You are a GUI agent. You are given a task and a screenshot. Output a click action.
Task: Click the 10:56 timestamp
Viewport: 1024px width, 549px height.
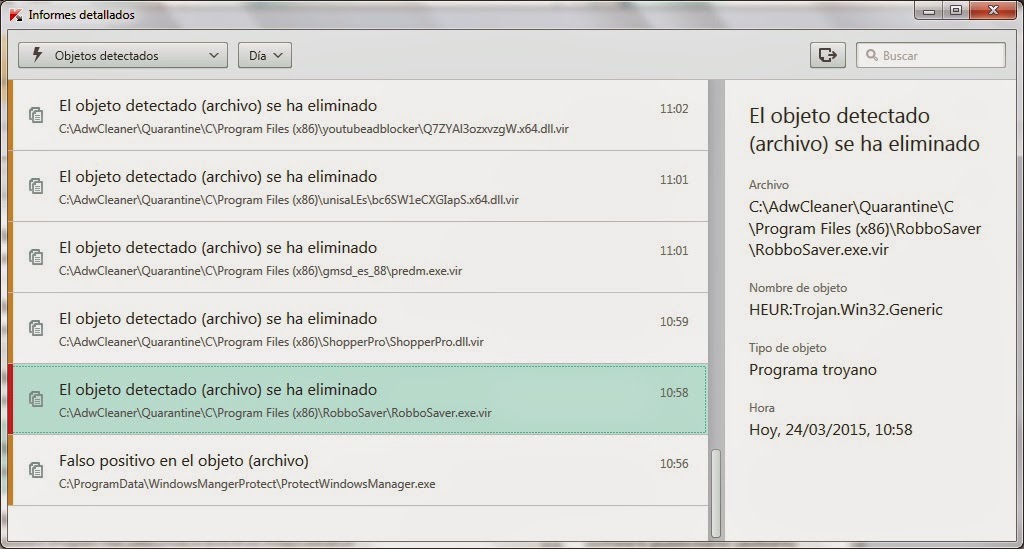coord(674,464)
